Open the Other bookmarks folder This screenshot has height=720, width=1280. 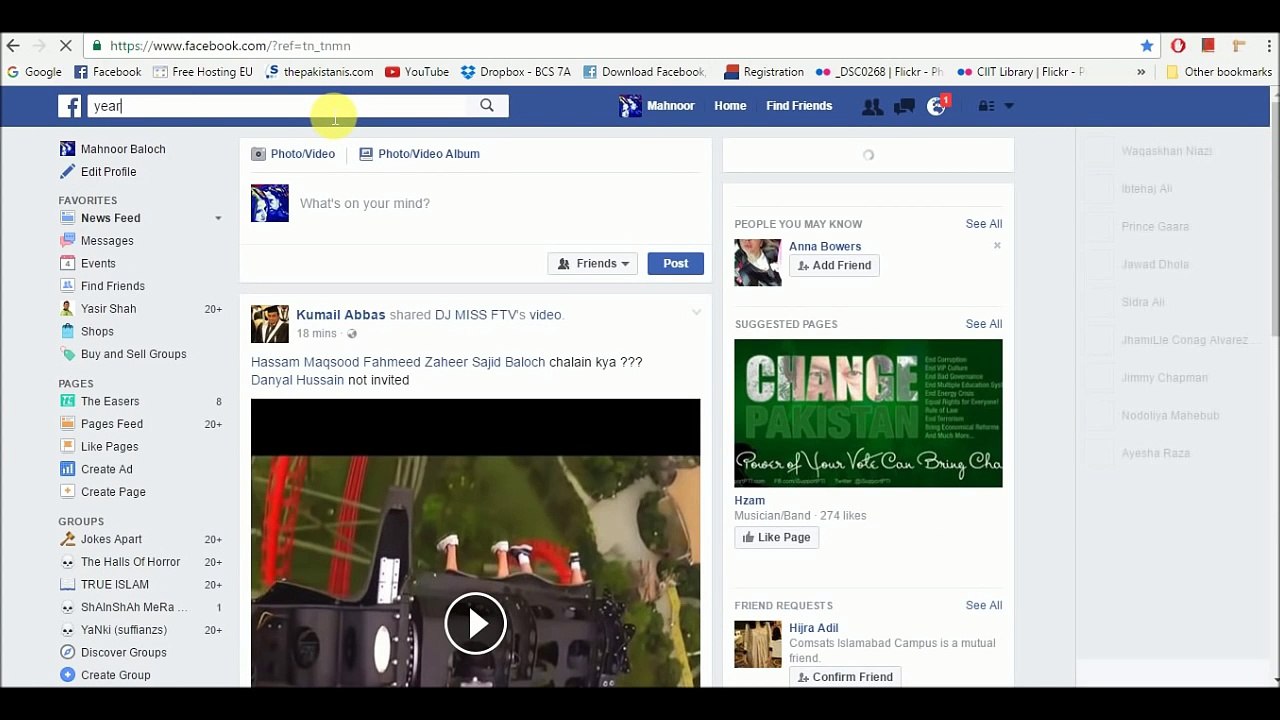1219,72
